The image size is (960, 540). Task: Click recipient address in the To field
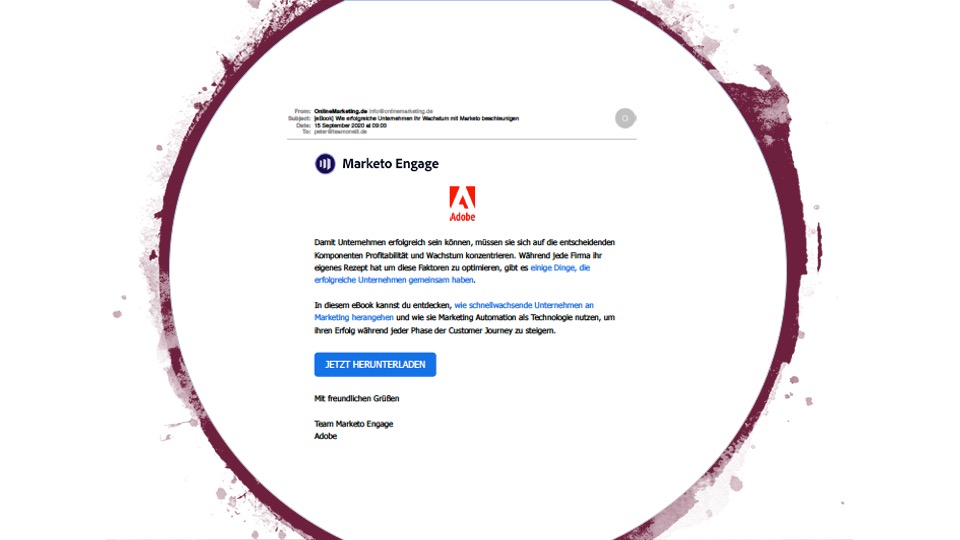(340, 132)
